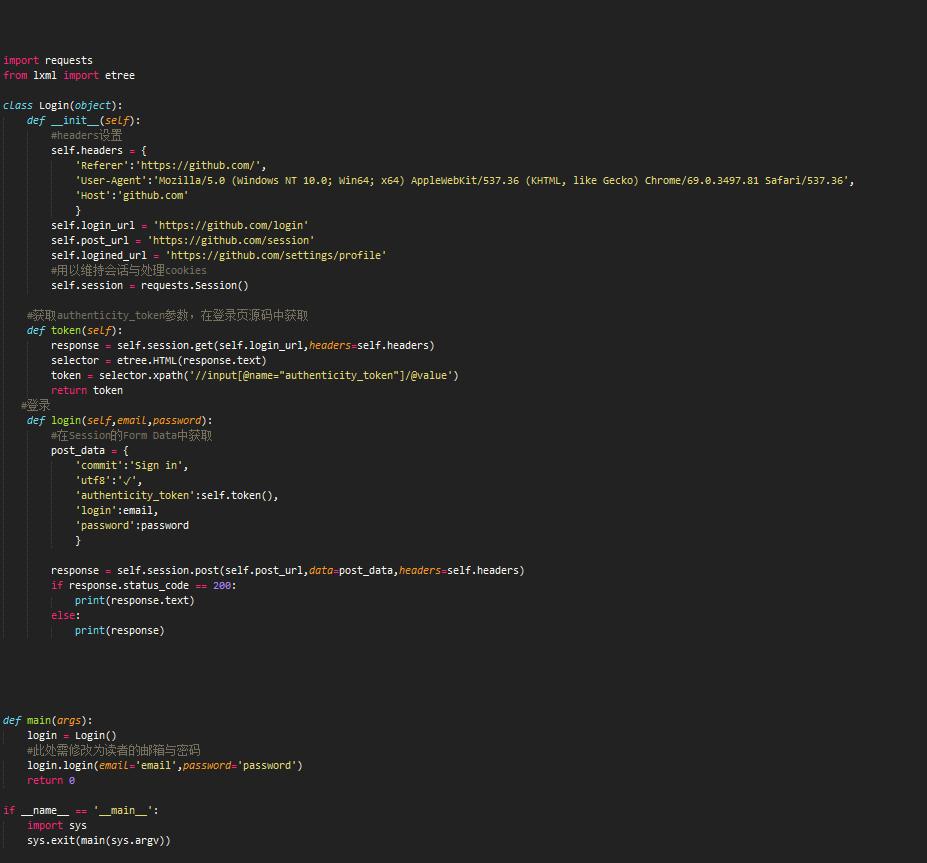
Task: Click the 'self.session = requests.Session()' line
Action: 150,285
